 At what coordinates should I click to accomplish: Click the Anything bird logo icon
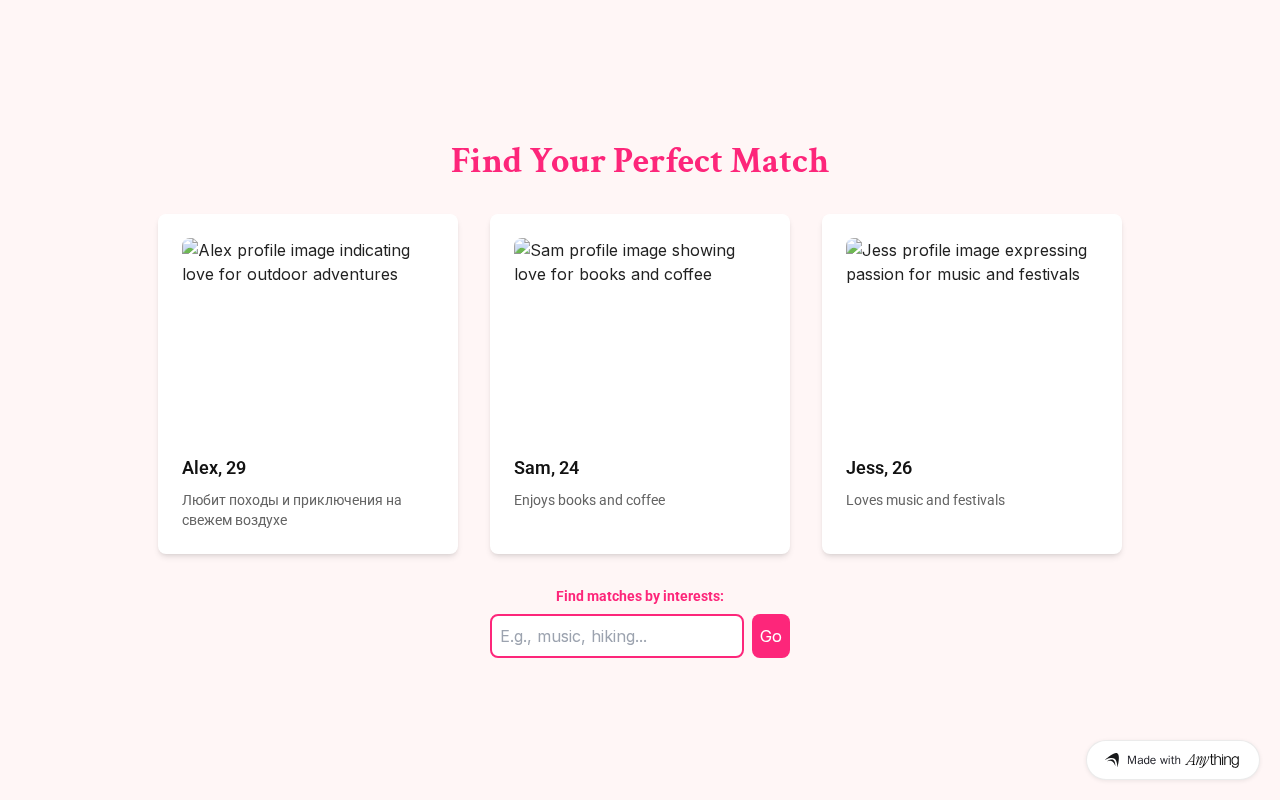click(x=1112, y=760)
